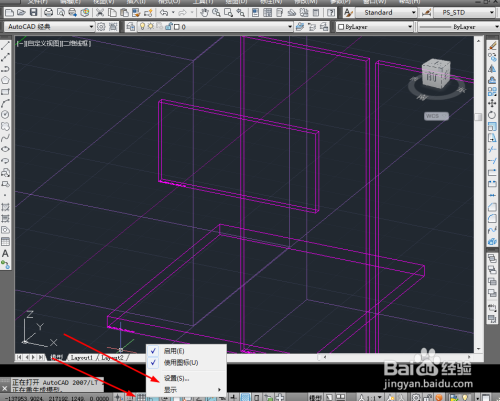
Task: Click the Plot printer icon
Action: click(49, 13)
